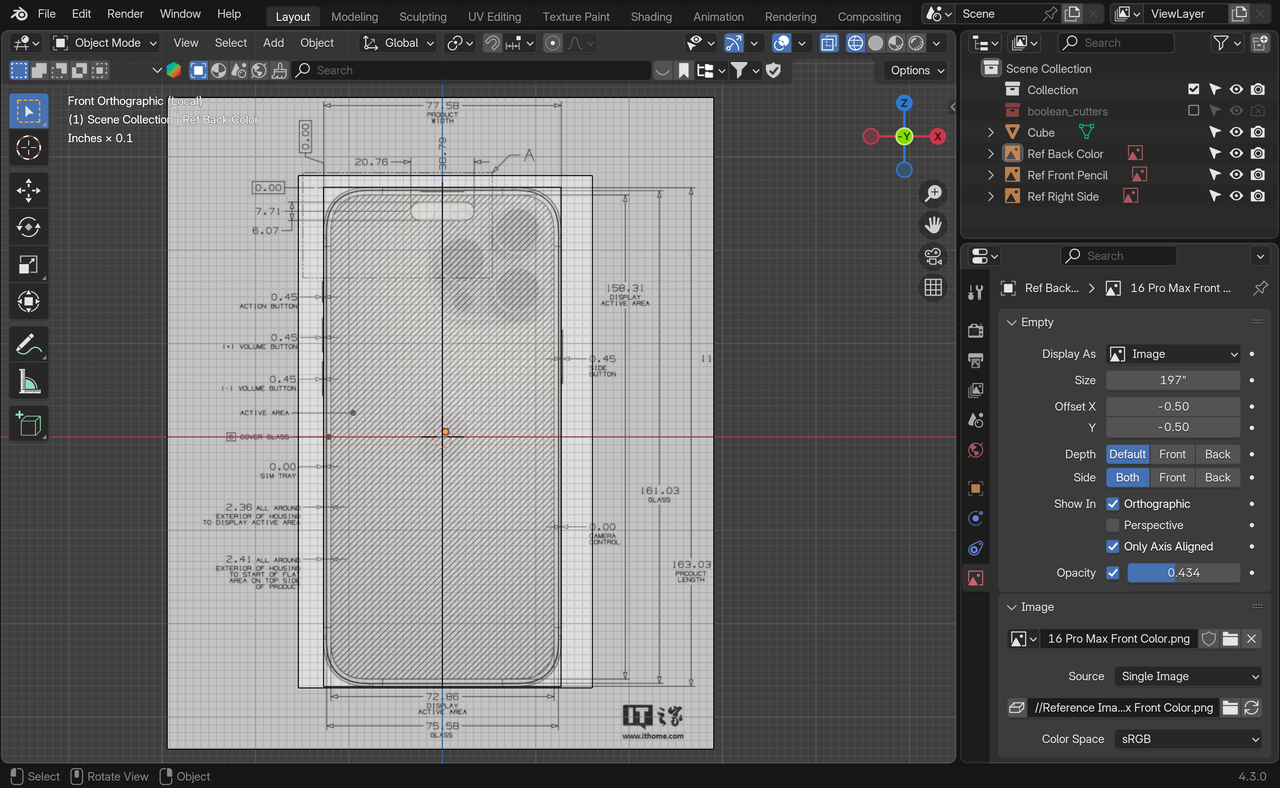Open the Object Data image tab

coord(976,578)
